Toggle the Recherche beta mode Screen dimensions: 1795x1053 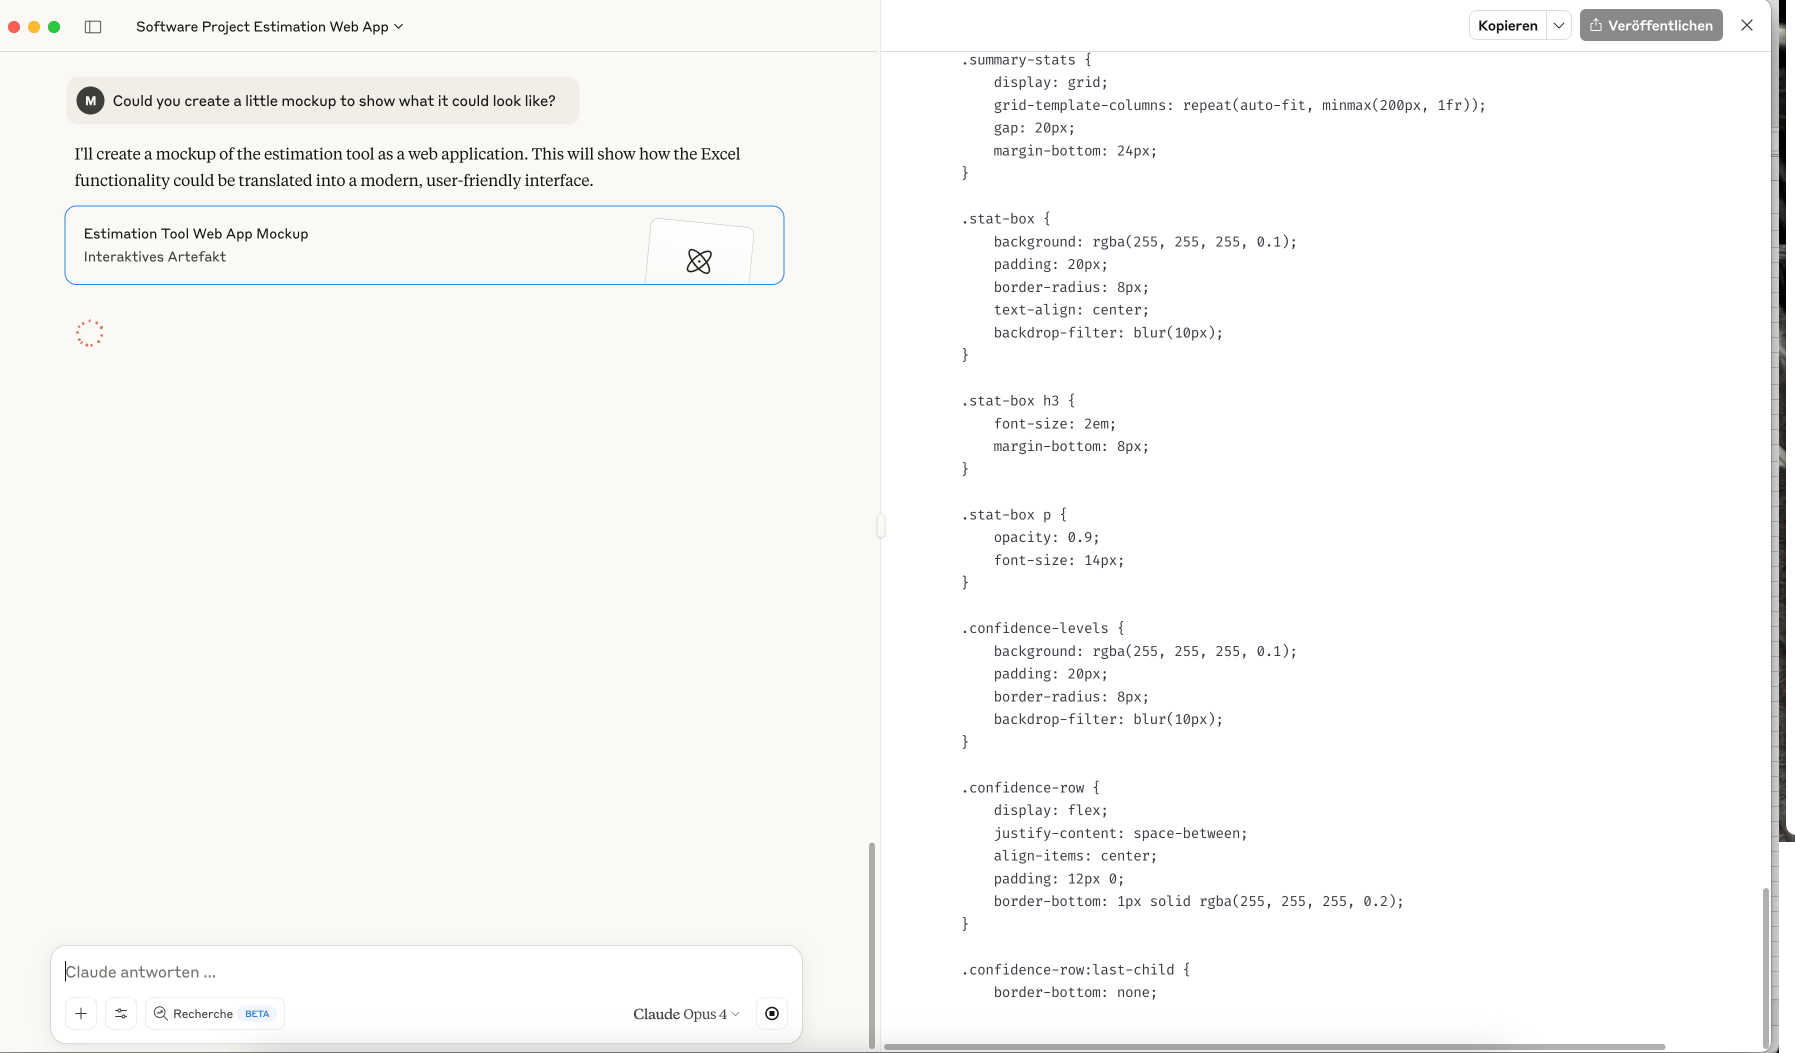coord(214,1014)
